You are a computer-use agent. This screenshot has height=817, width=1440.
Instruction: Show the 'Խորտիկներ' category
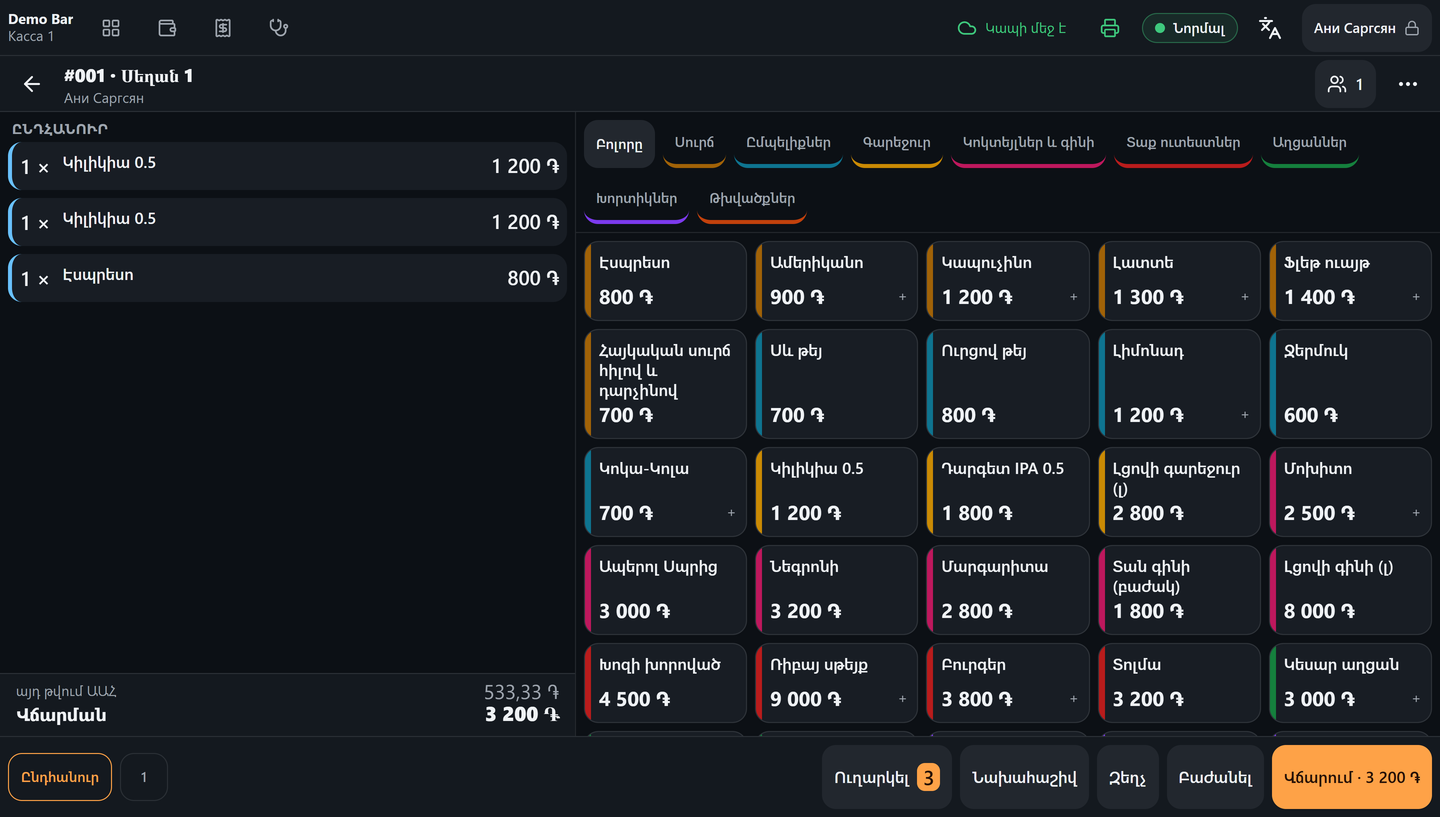pos(636,199)
